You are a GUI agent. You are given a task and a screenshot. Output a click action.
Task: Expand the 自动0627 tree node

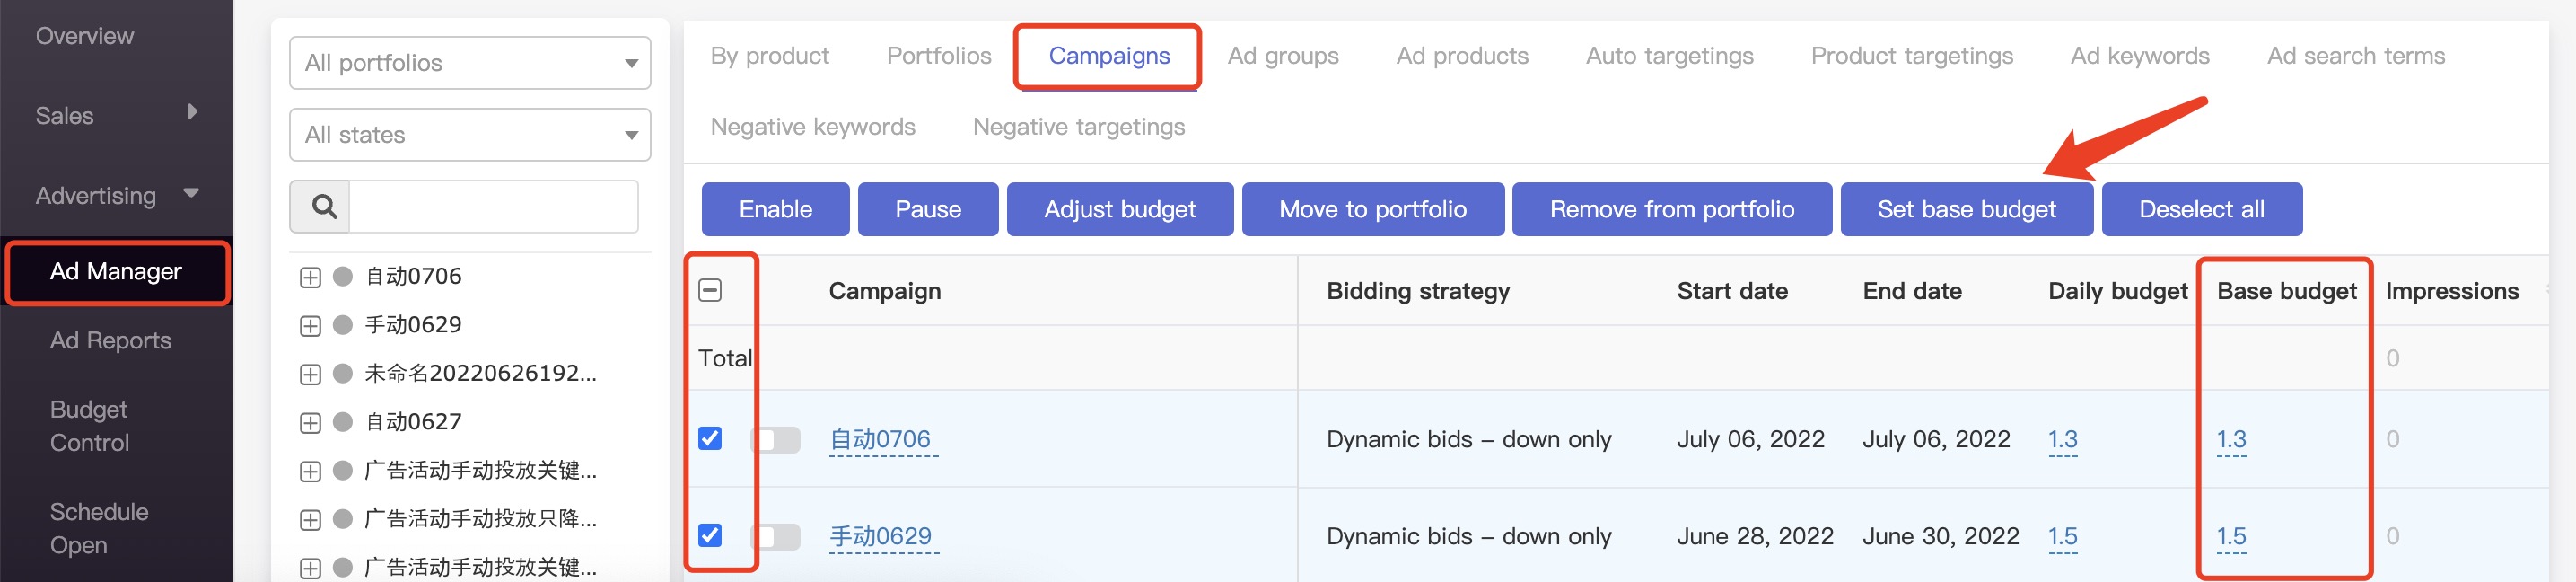[x=310, y=423]
